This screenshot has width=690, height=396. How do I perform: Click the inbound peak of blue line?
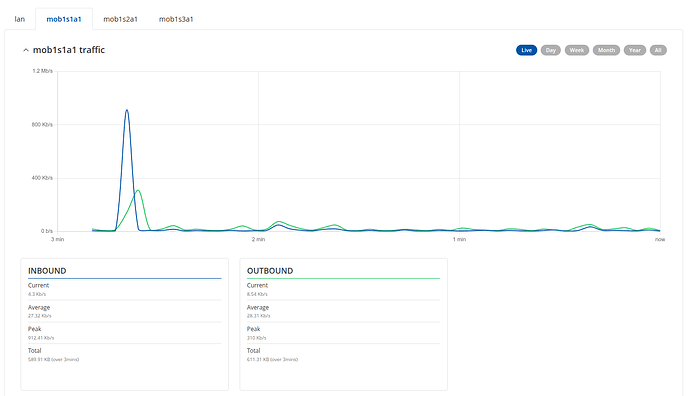tap(127, 110)
